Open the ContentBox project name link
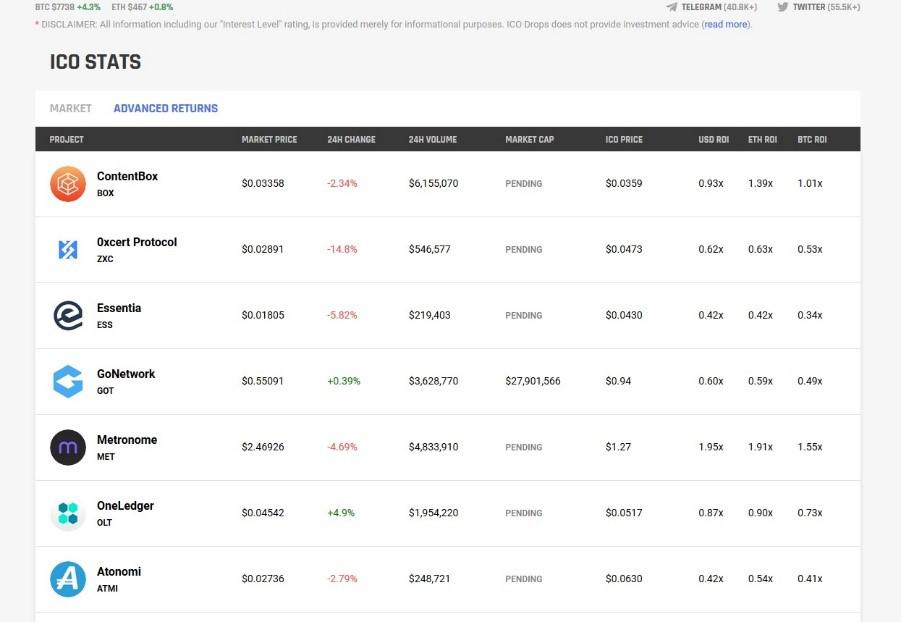Image resolution: width=901 pixels, height=622 pixels. click(x=127, y=176)
